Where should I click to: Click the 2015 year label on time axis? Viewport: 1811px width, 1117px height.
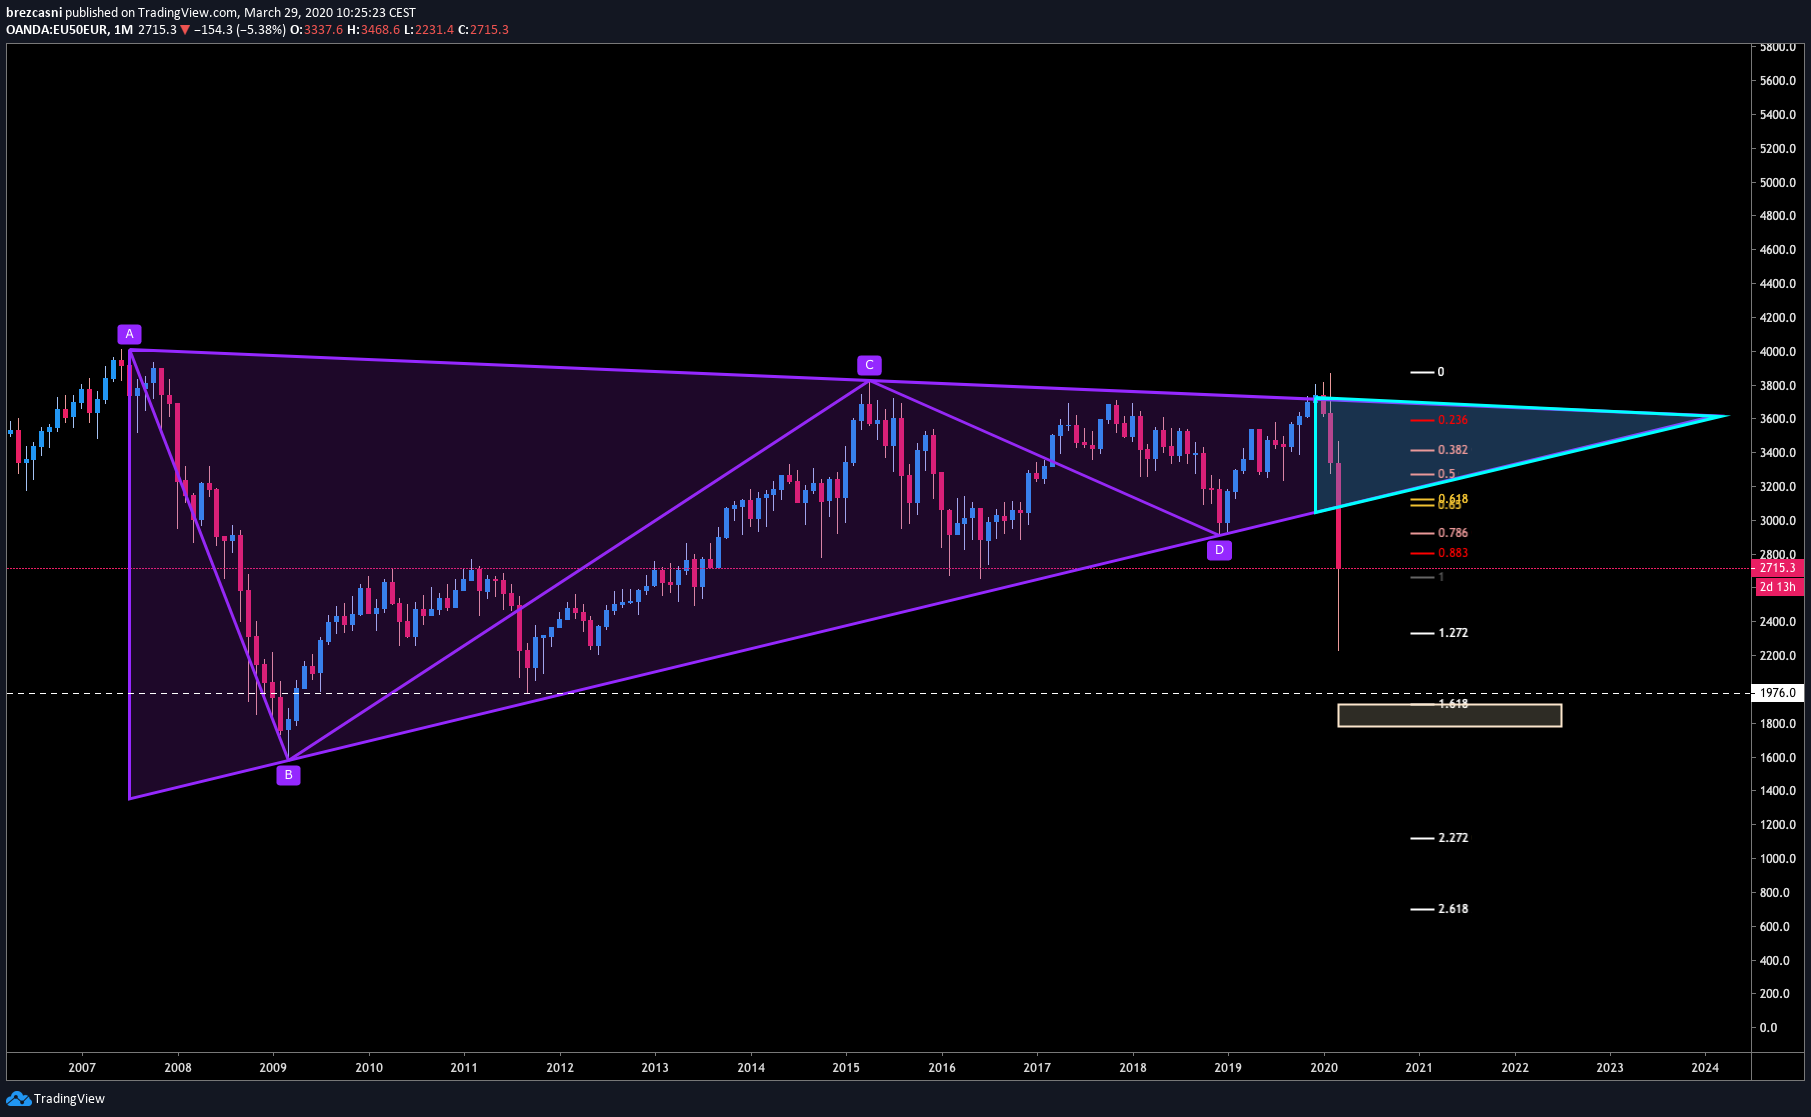coord(846,1068)
